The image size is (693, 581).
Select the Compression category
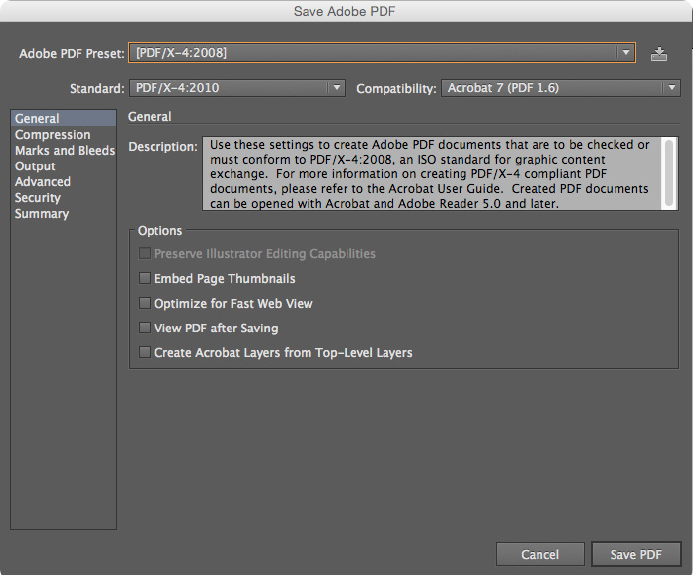pyautogui.click(x=63, y=135)
